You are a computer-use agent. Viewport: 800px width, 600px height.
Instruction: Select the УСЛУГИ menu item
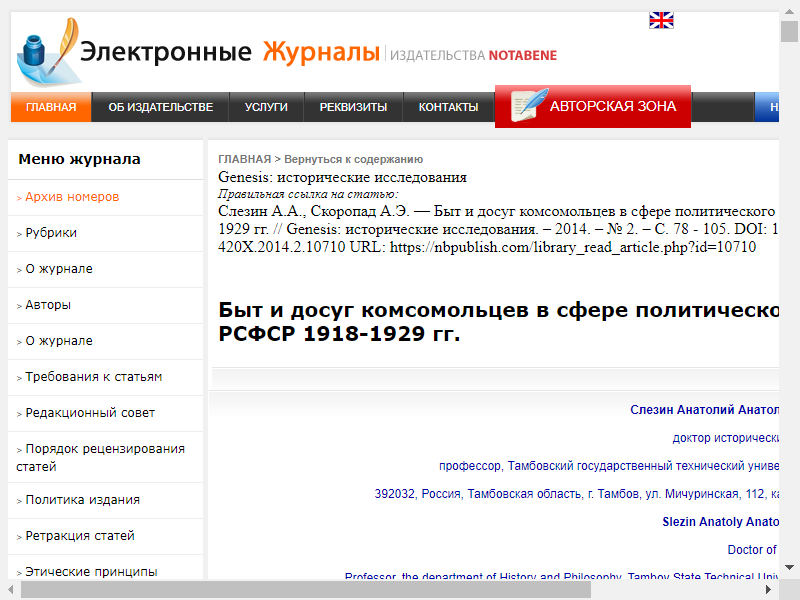point(266,107)
